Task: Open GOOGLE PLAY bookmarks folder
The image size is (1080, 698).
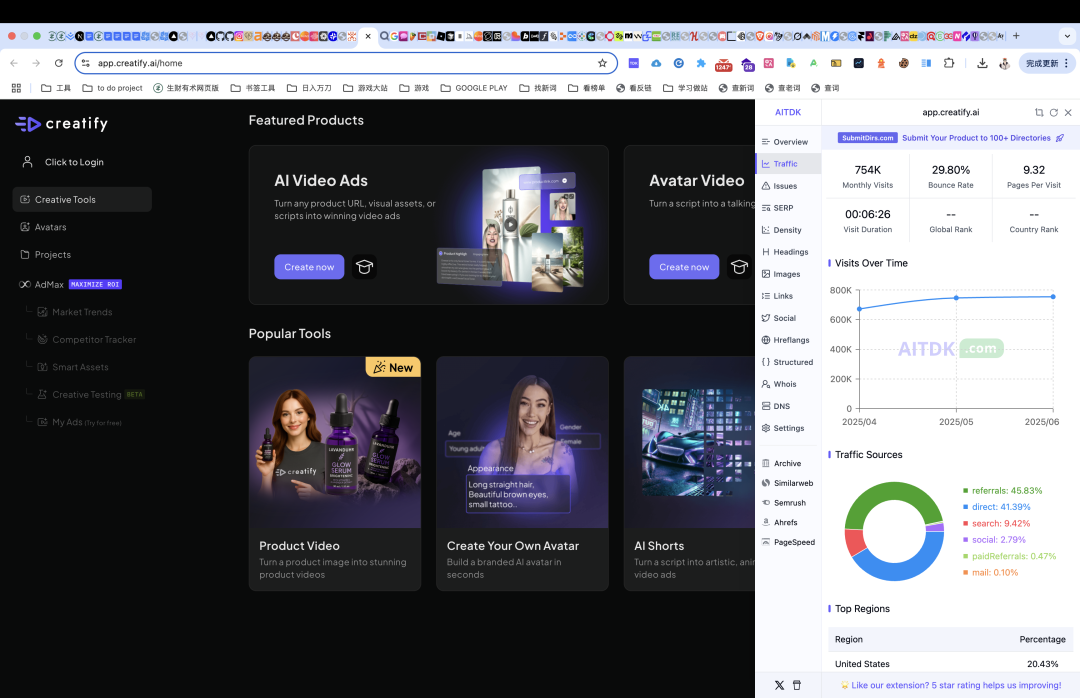Action: tap(474, 88)
